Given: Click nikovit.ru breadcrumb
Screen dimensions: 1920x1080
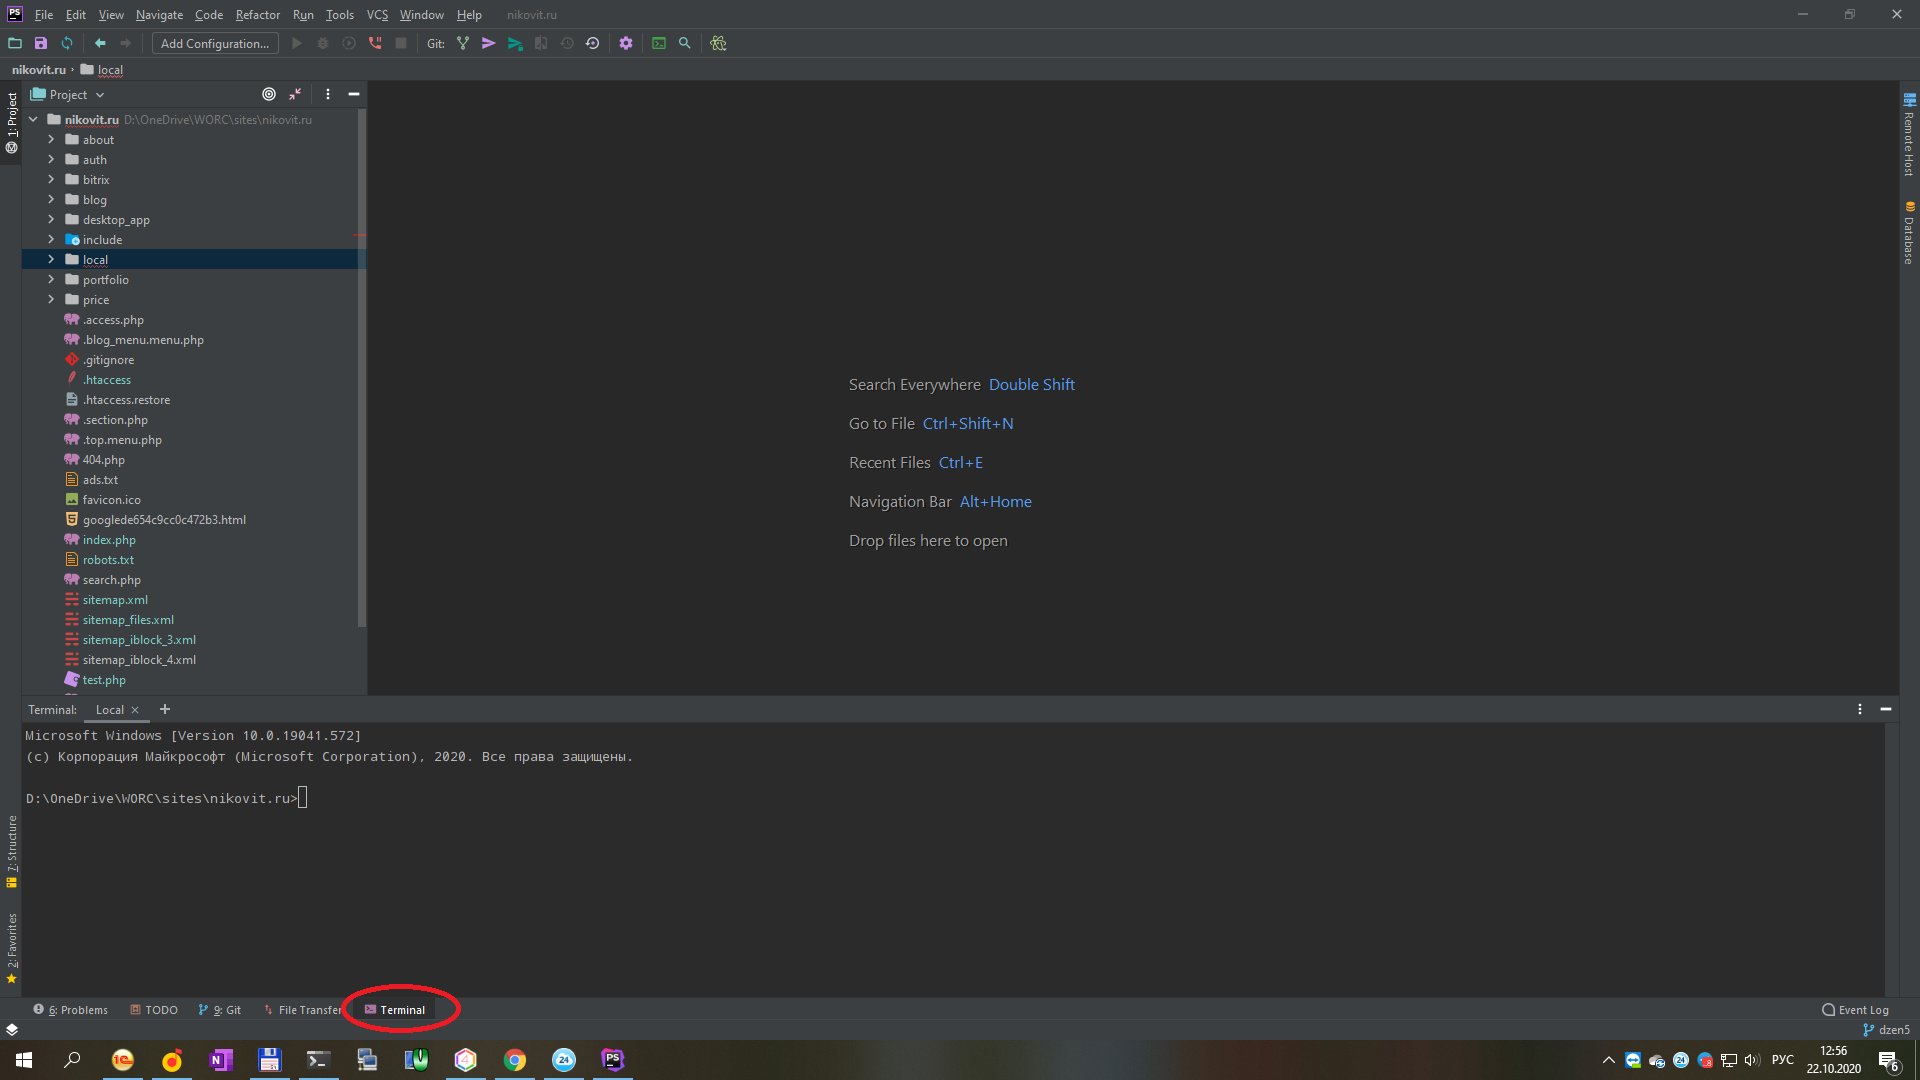Looking at the screenshot, I should (x=39, y=70).
